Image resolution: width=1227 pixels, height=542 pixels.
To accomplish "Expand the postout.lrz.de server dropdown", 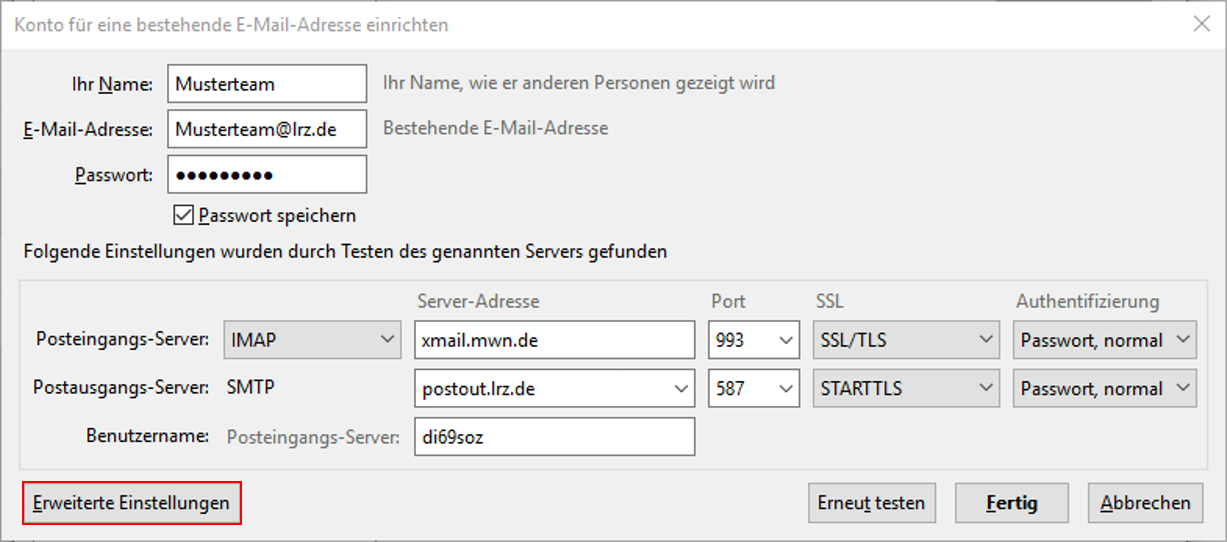I will pos(553,388).
